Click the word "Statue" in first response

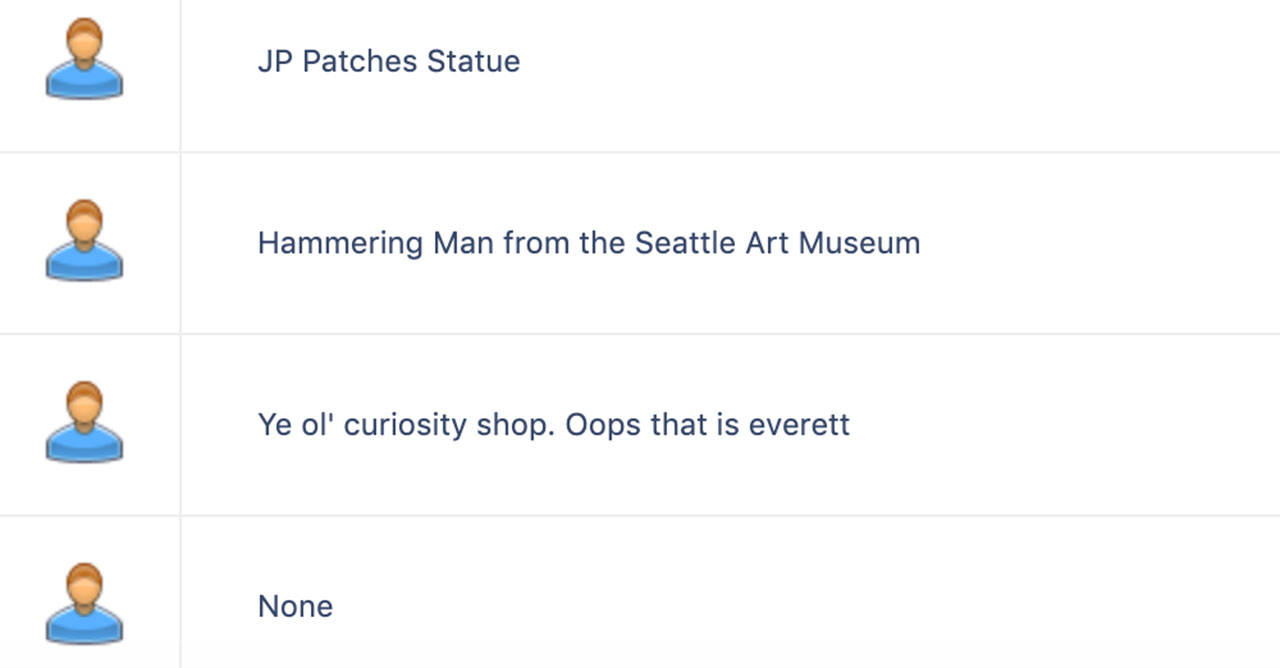pyautogui.click(x=474, y=61)
